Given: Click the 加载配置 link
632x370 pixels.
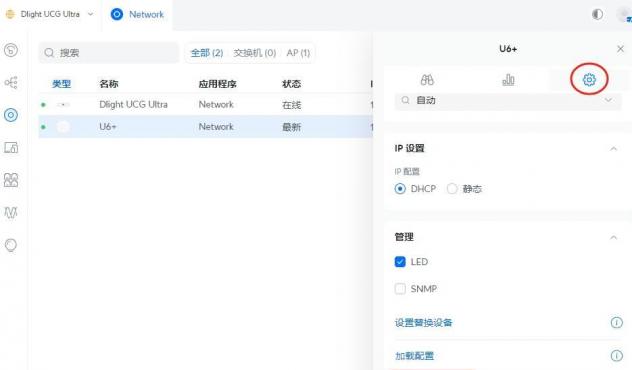Looking at the screenshot, I should click(x=414, y=356).
